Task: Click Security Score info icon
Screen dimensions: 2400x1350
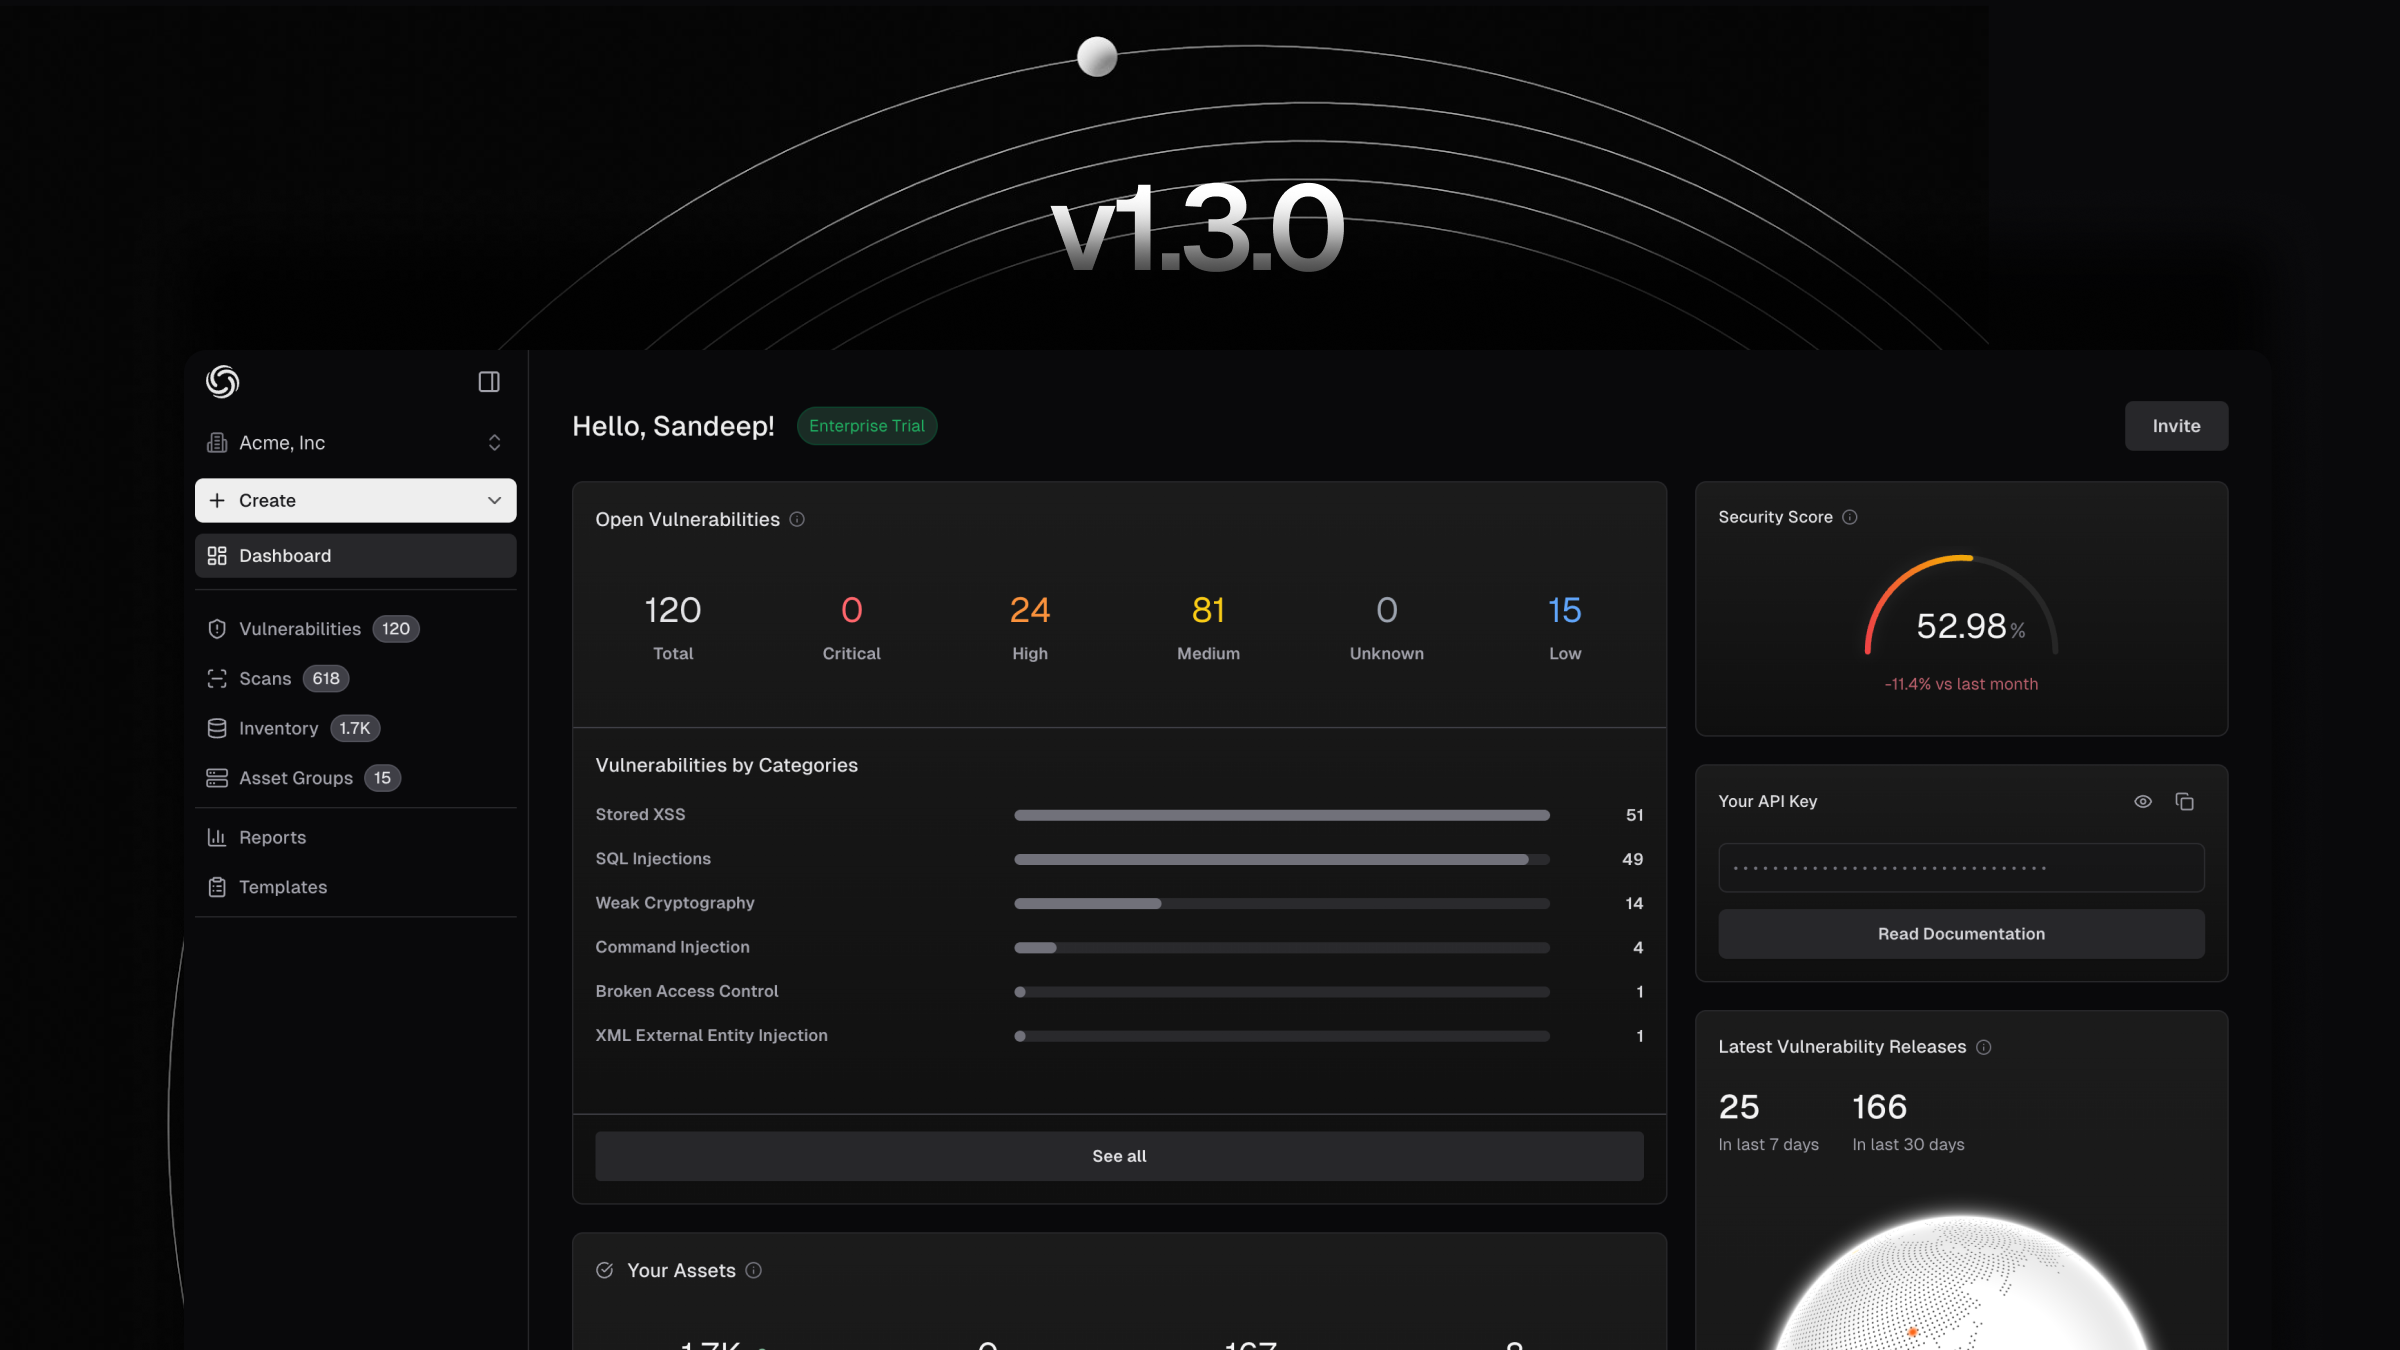Action: click(1850, 517)
